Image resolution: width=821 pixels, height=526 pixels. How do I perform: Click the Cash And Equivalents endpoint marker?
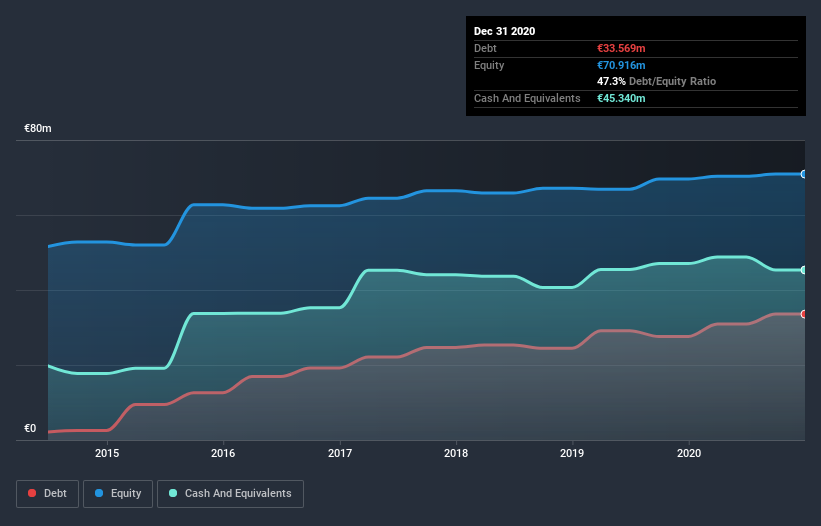coord(804,270)
